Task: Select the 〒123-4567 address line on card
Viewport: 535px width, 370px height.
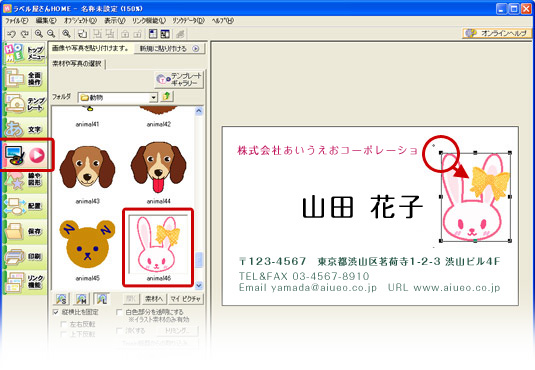Action: click(369, 262)
